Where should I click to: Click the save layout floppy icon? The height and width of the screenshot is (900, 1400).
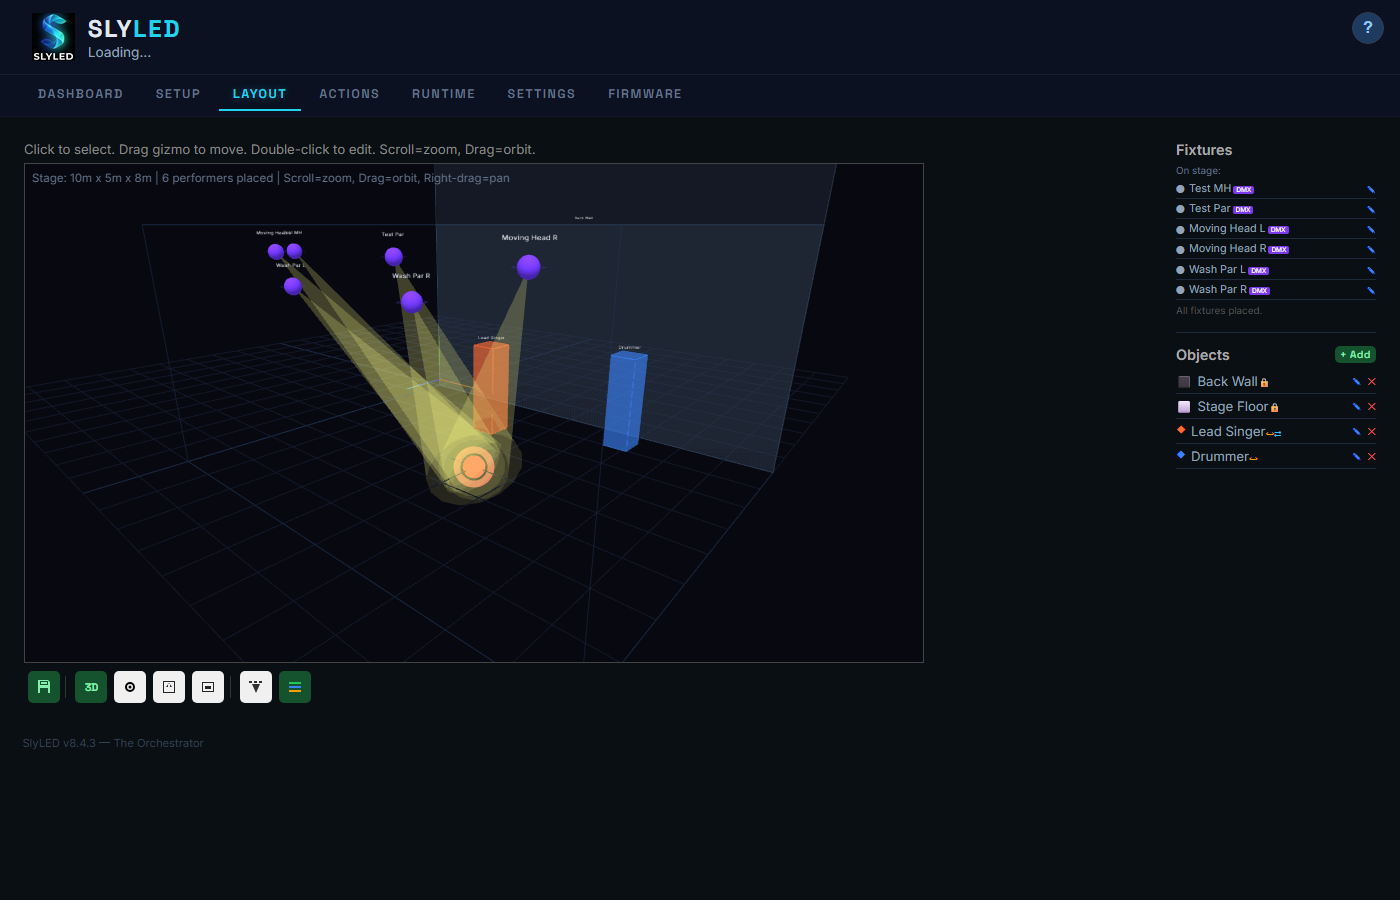[44, 687]
